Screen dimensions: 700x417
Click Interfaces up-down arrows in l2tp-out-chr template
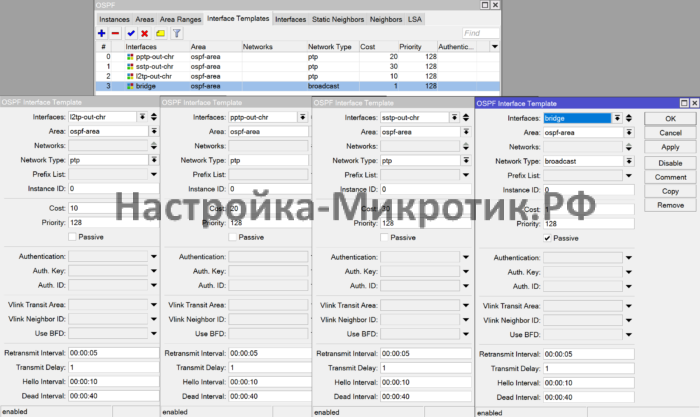154,117
